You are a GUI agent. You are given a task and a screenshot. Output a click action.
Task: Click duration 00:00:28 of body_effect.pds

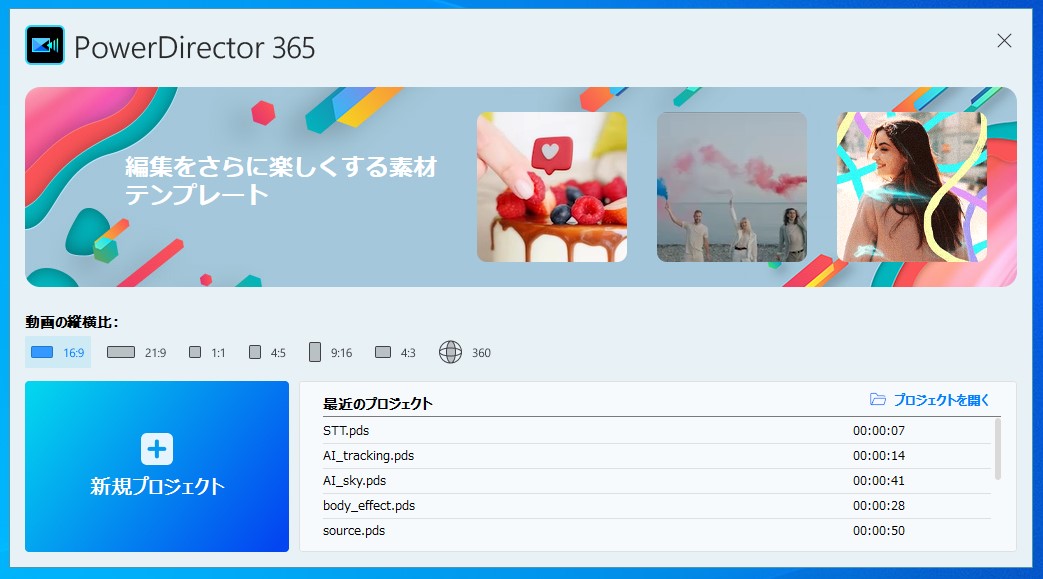coord(879,506)
